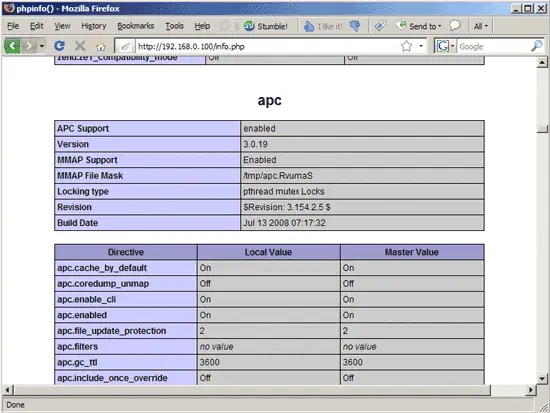Click the thumbs-up I like it icon
This screenshot has height=413, width=550.
309,26
